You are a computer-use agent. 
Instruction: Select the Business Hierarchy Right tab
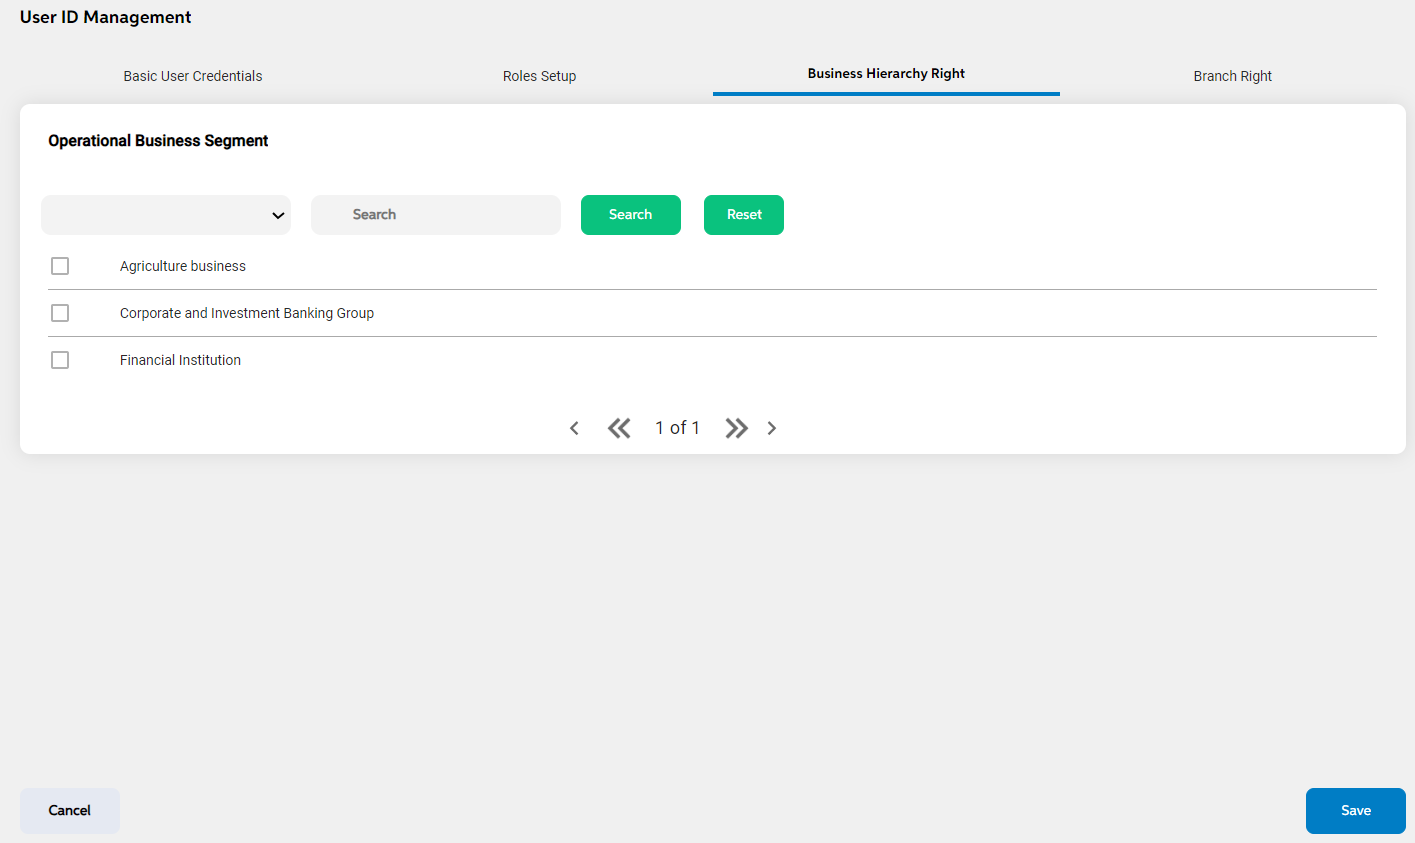(x=886, y=74)
